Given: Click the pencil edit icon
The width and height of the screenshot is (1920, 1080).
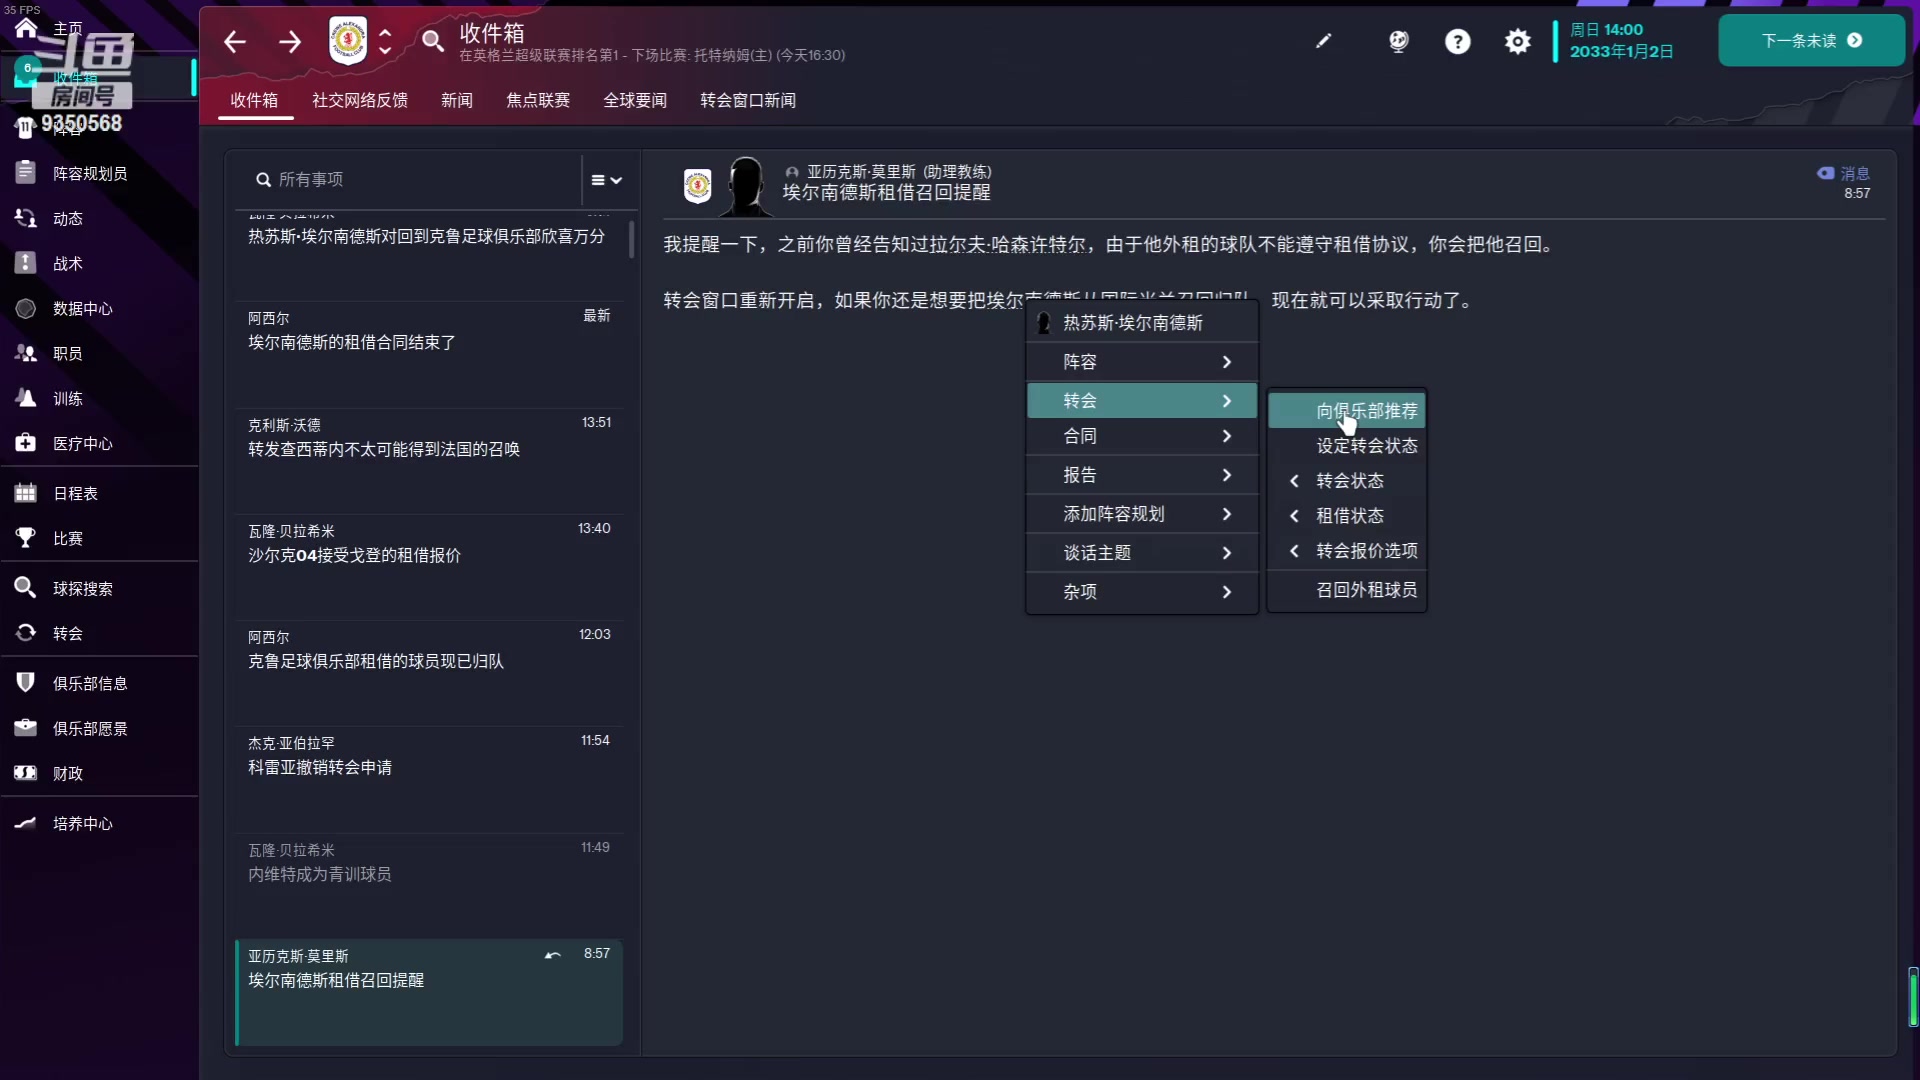Looking at the screenshot, I should click(1323, 41).
